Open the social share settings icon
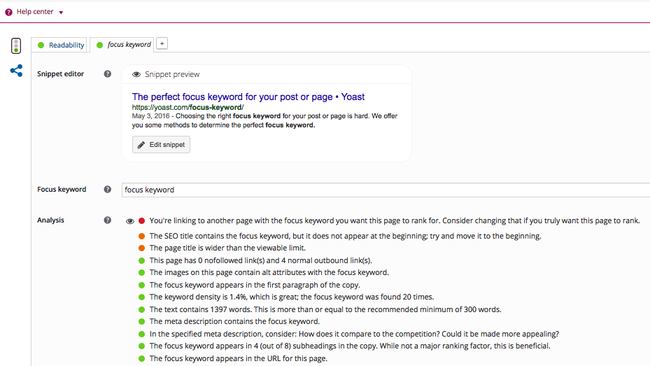 click(x=16, y=70)
